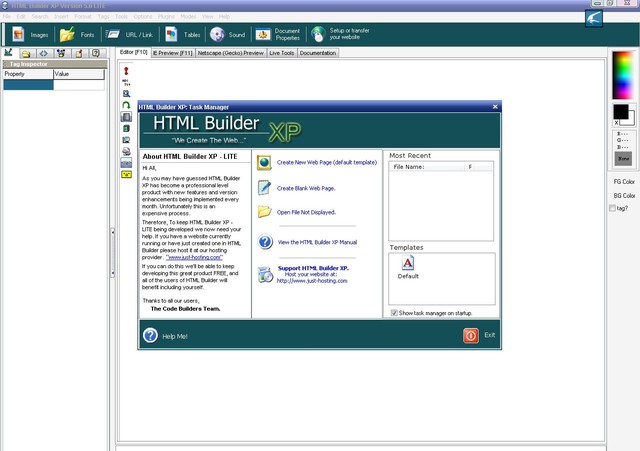Insert a URL / Link
The width and height of the screenshot is (640, 451).
(x=129, y=35)
